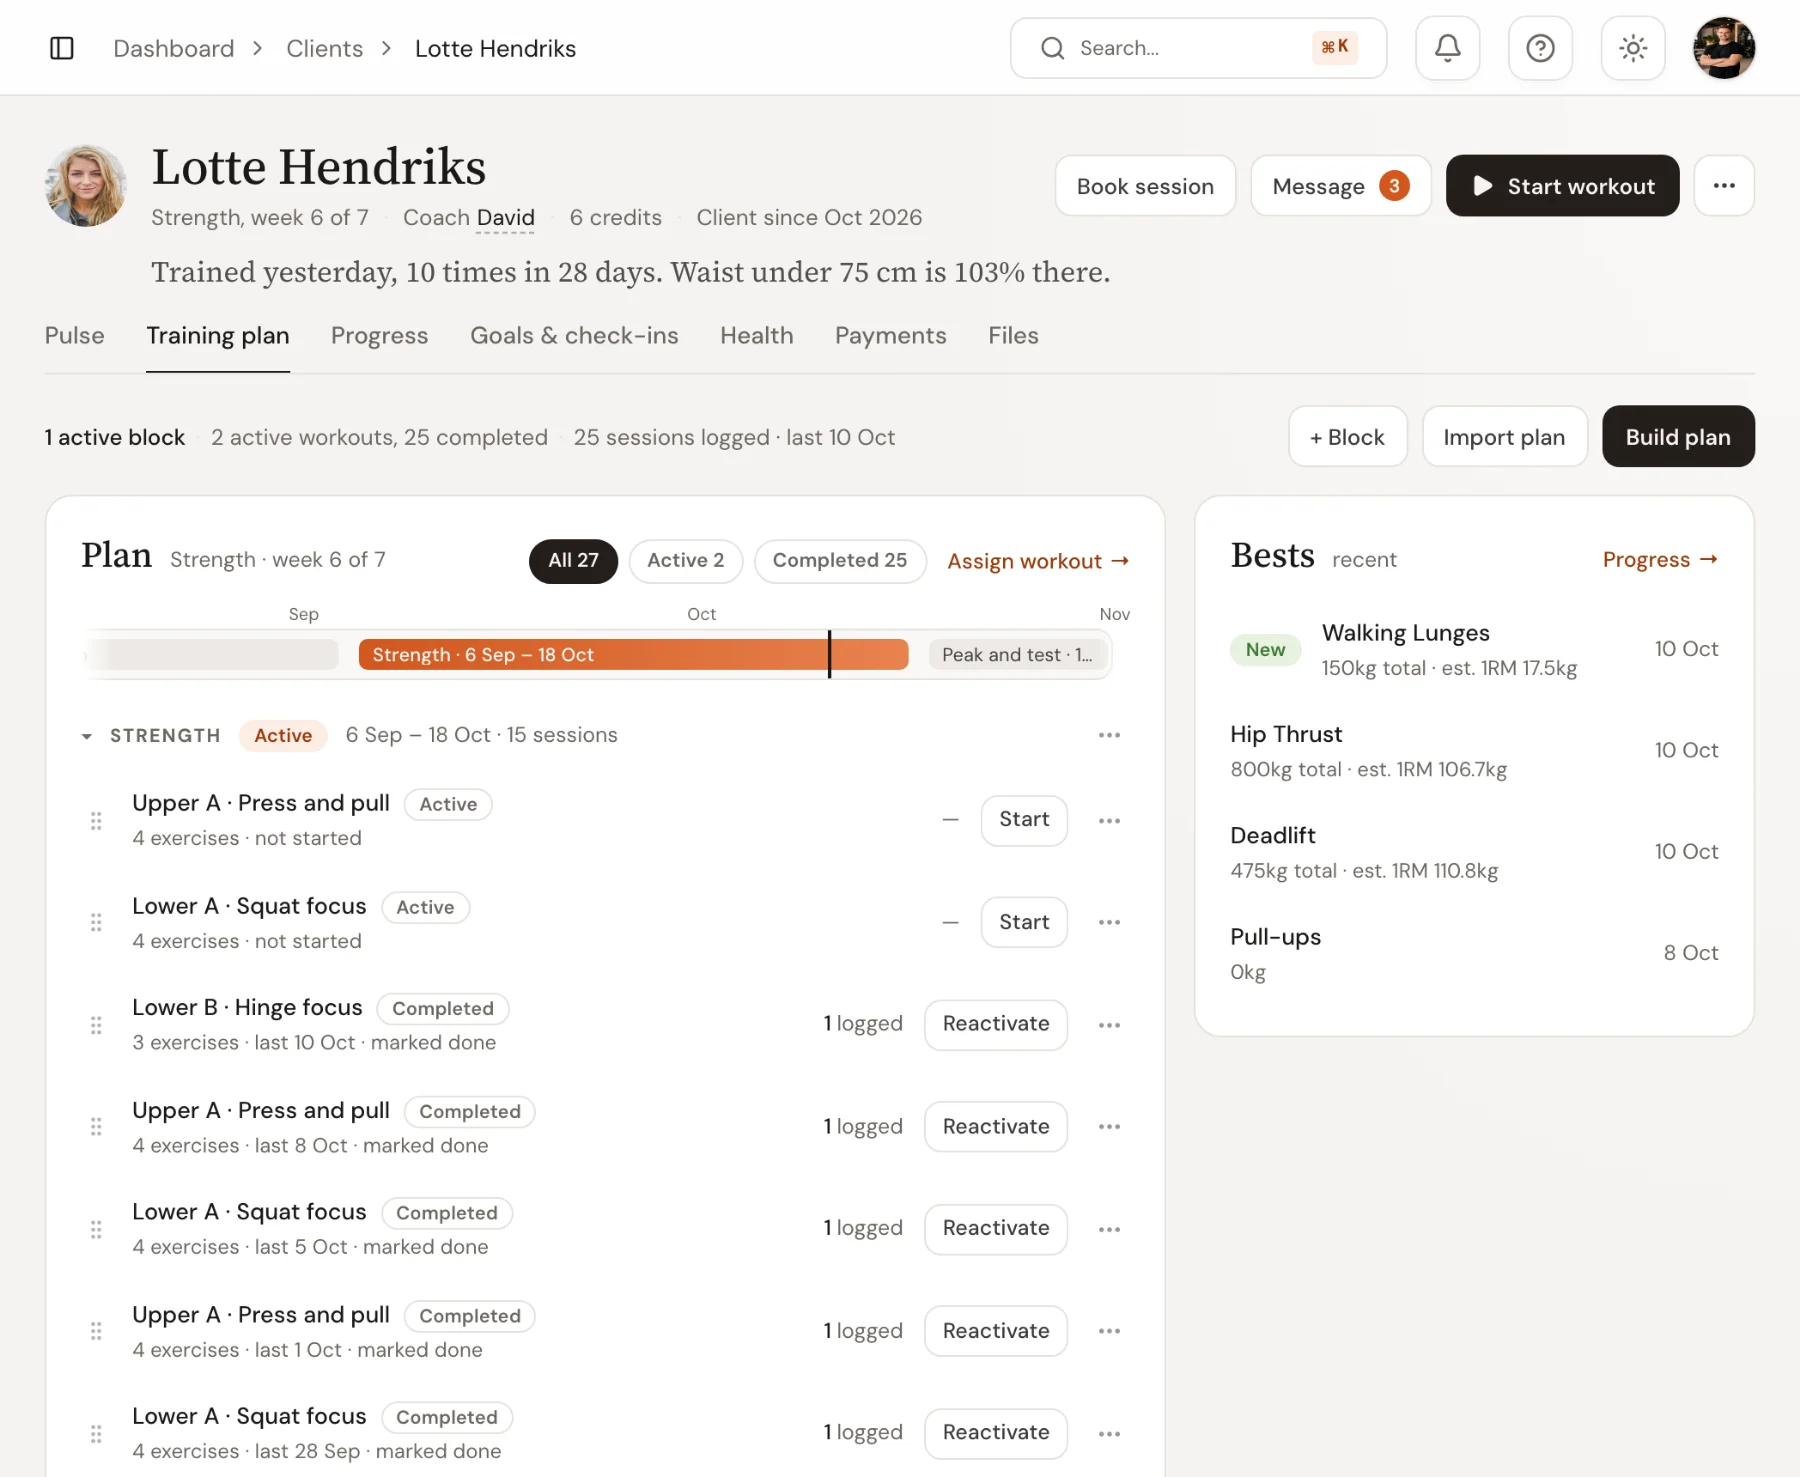
Task: Follow the Assign workout link
Action: [1038, 562]
